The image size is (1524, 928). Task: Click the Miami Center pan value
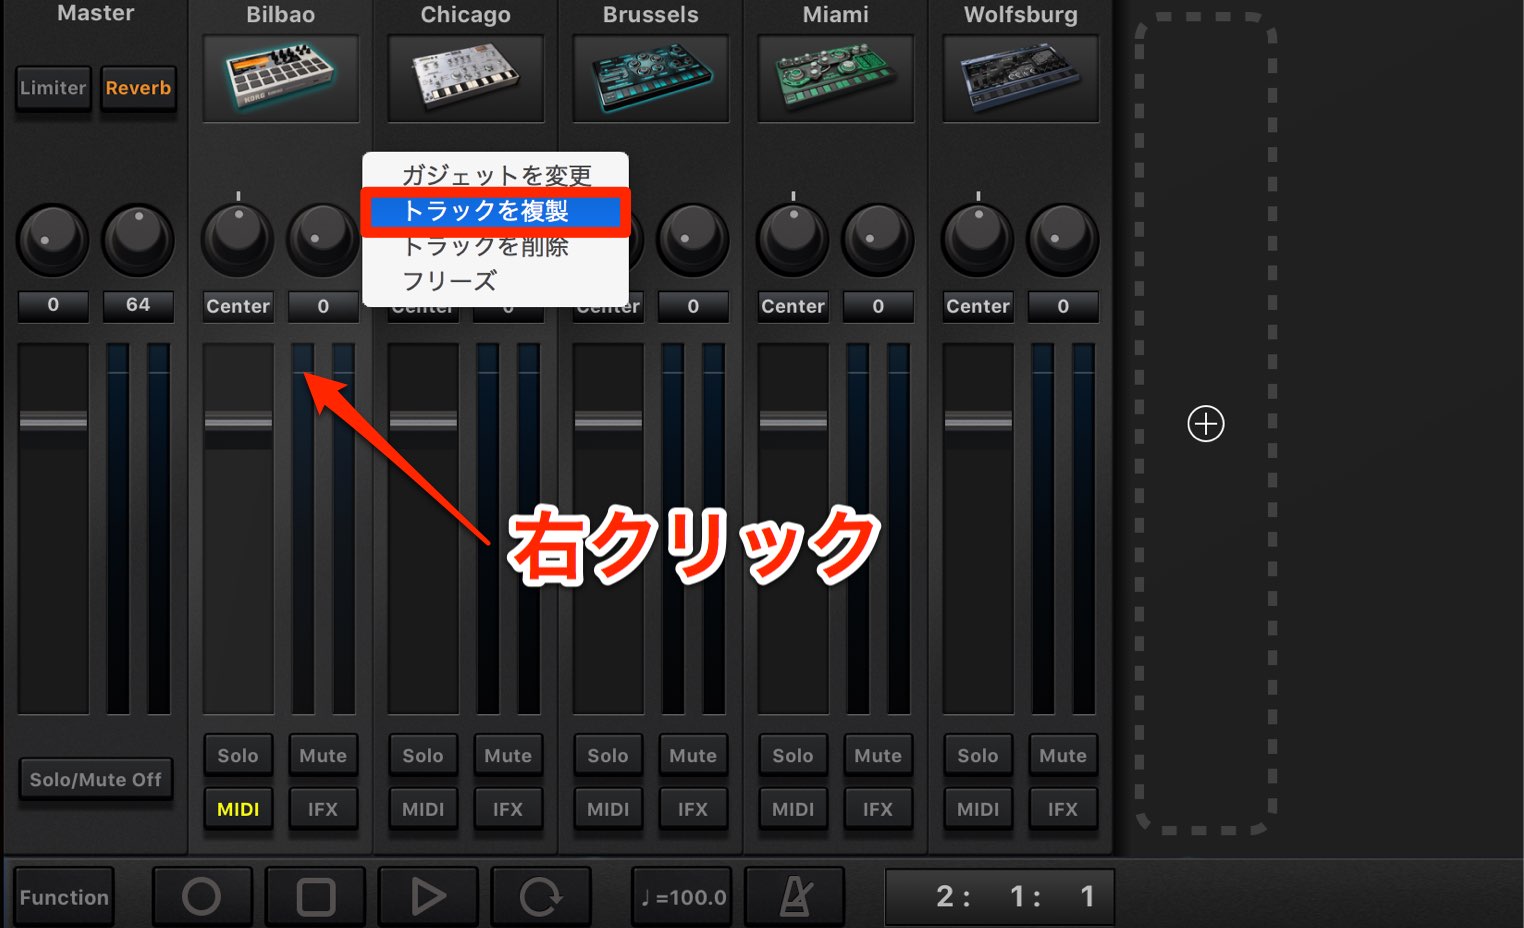793,306
